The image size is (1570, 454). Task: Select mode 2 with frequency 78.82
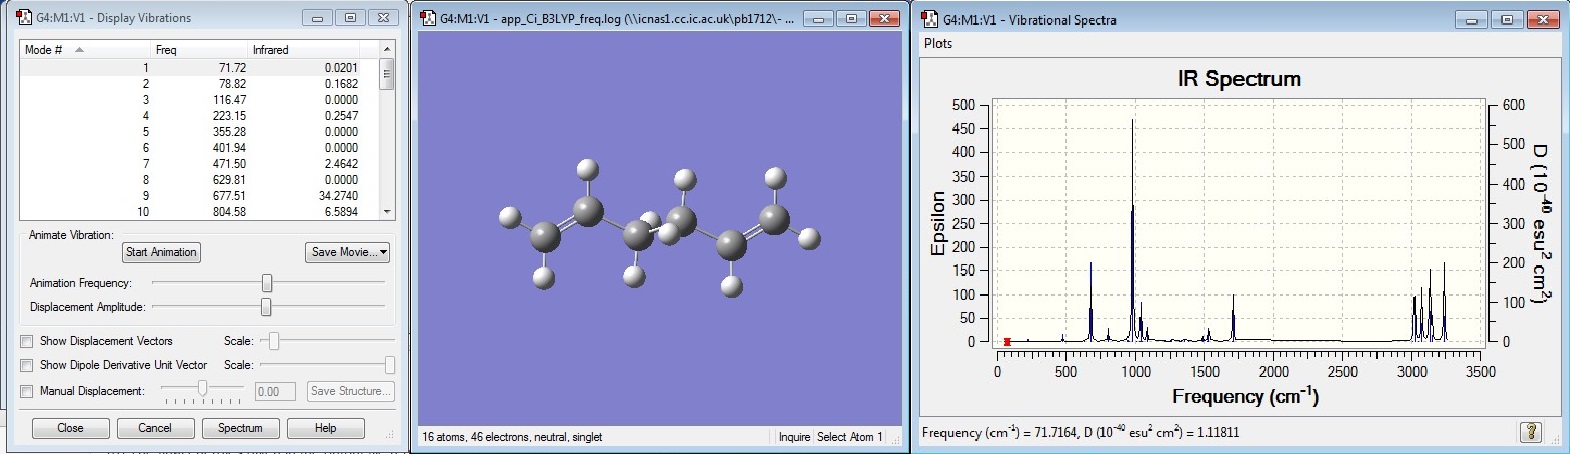click(x=199, y=84)
